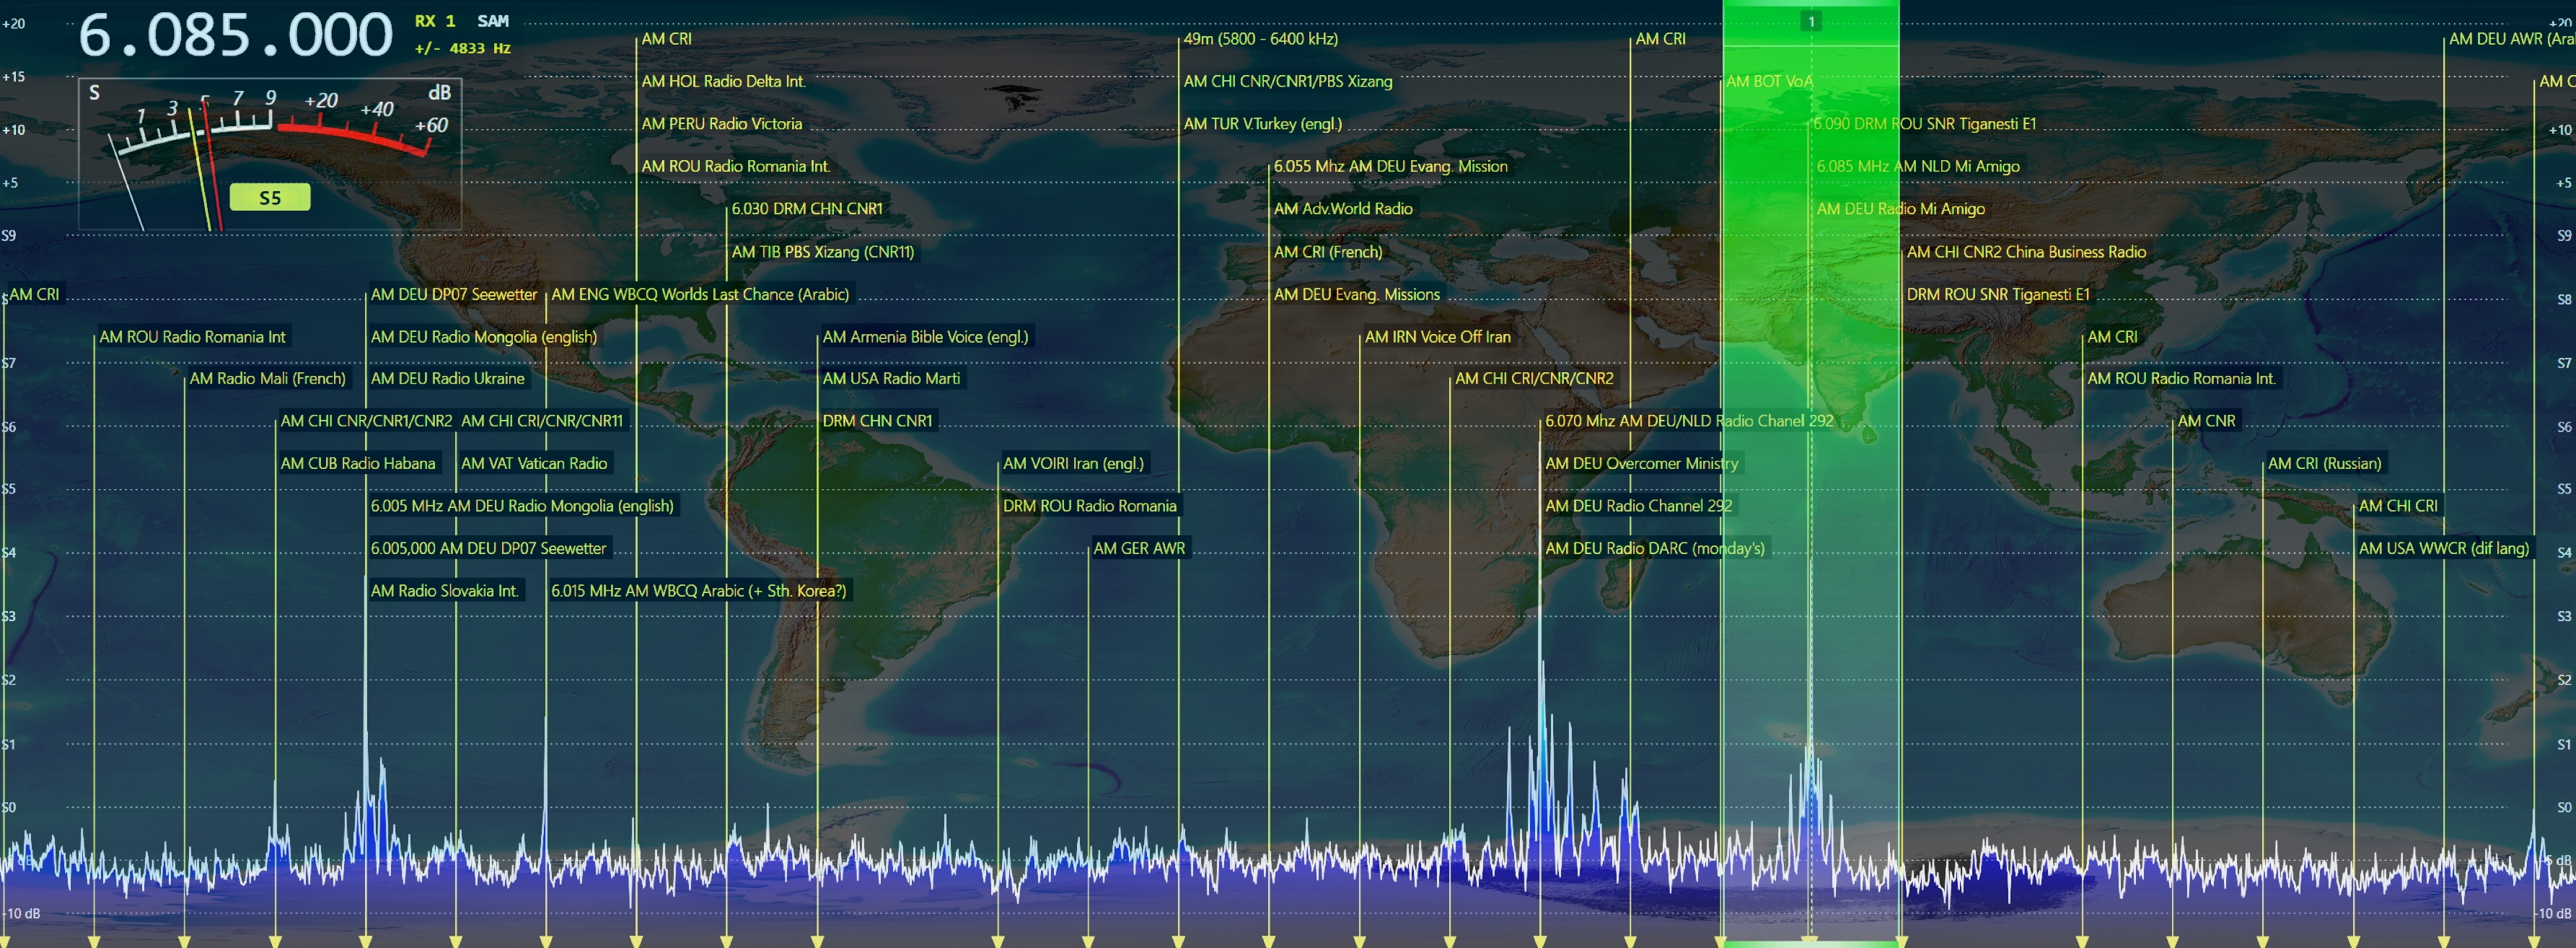Screen dimensions: 2576x948
Task: Click AM CRI (Russian) station label
Action: (2324, 463)
